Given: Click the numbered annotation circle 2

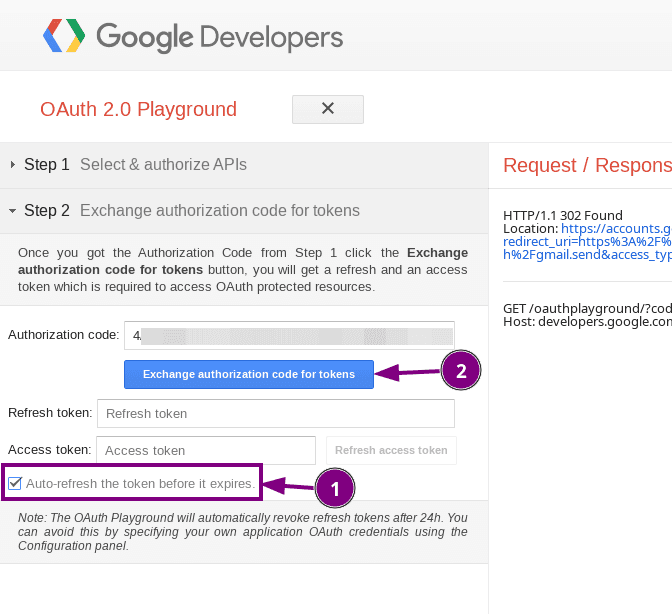Looking at the screenshot, I should pos(461,371).
